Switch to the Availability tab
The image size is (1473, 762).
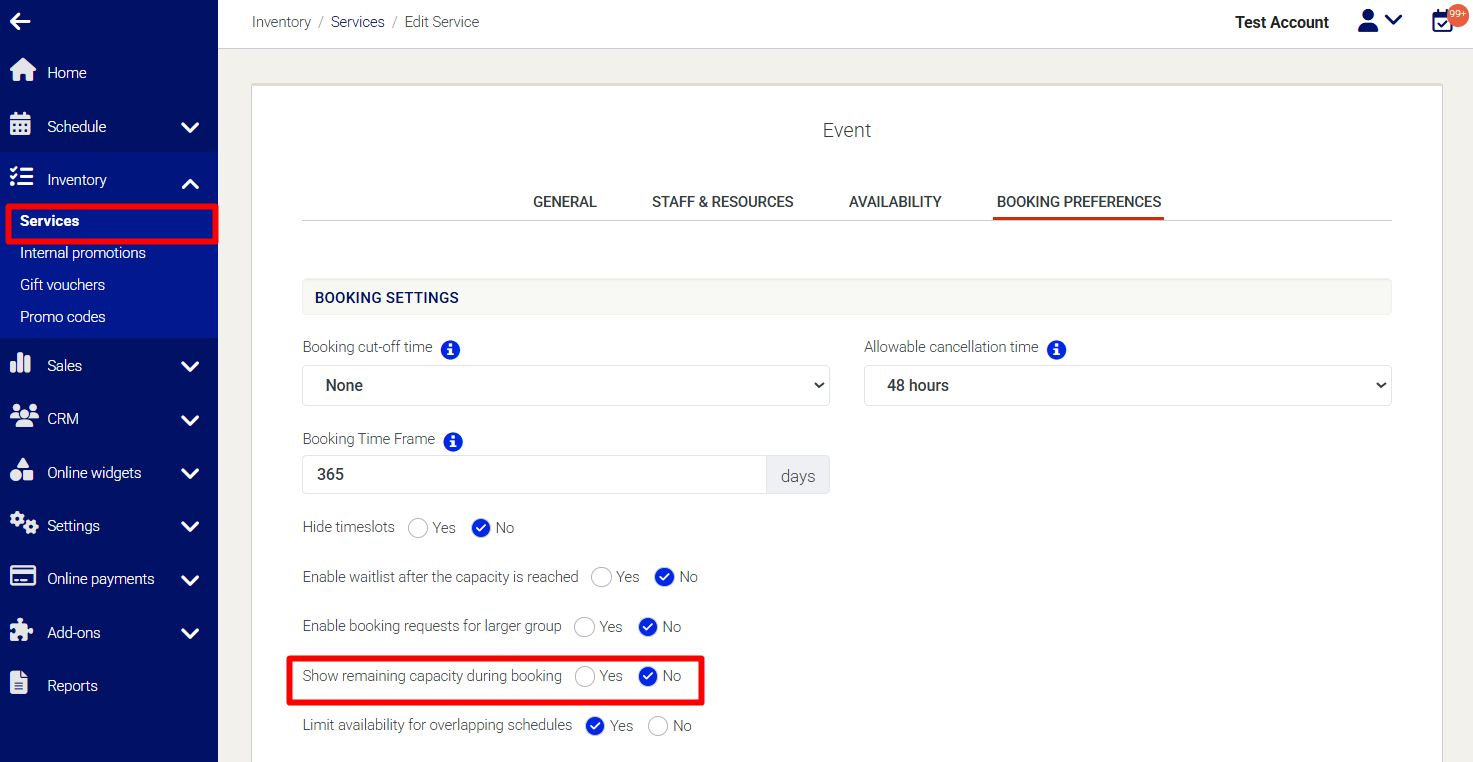895,202
